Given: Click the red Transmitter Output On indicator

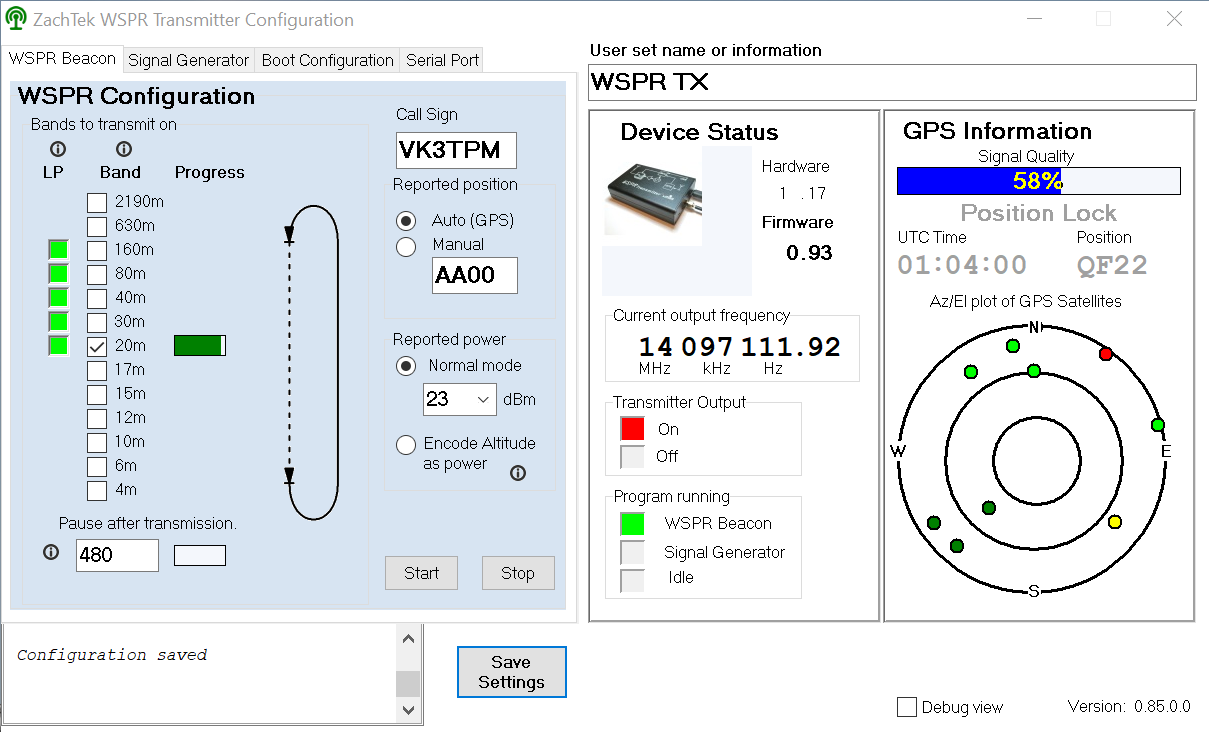Looking at the screenshot, I should tap(632, 429).
